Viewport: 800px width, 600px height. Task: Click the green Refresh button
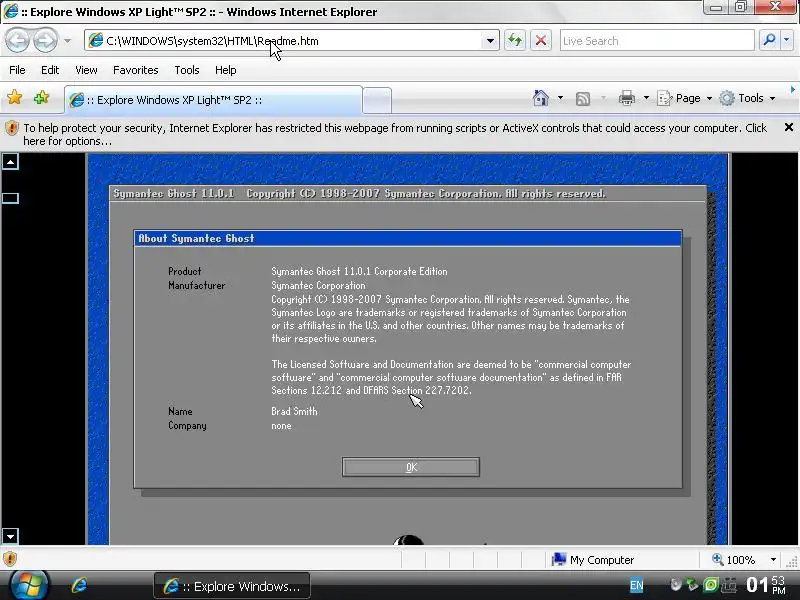tap(515, 40)
